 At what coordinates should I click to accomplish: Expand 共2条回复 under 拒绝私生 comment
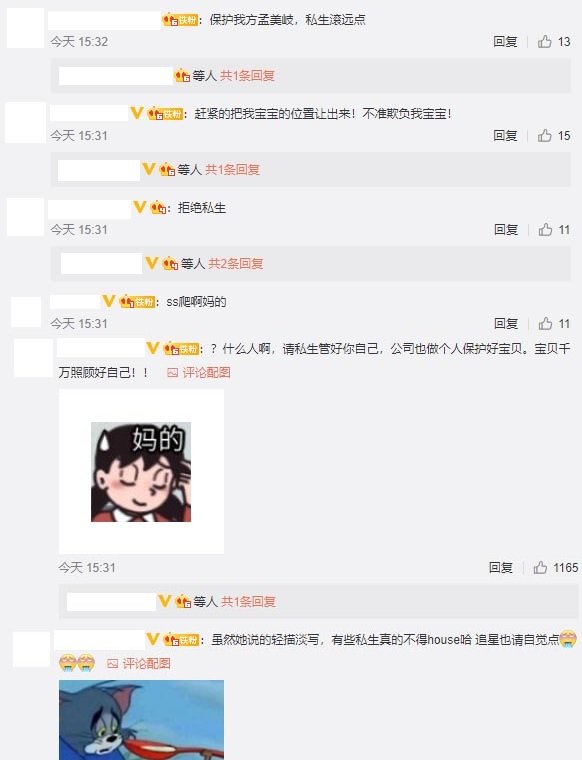click(x=236, y=264)
